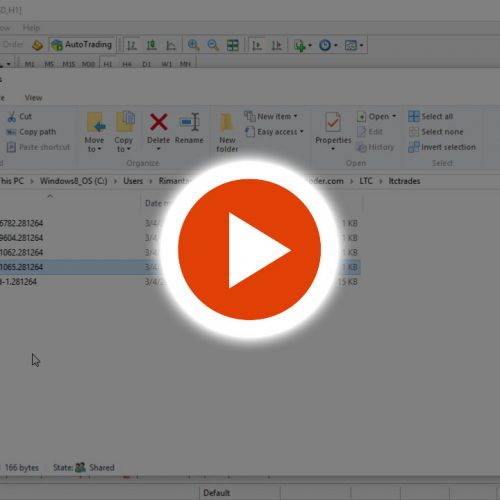Click the zoom in magnifier icon

(193, 45)
